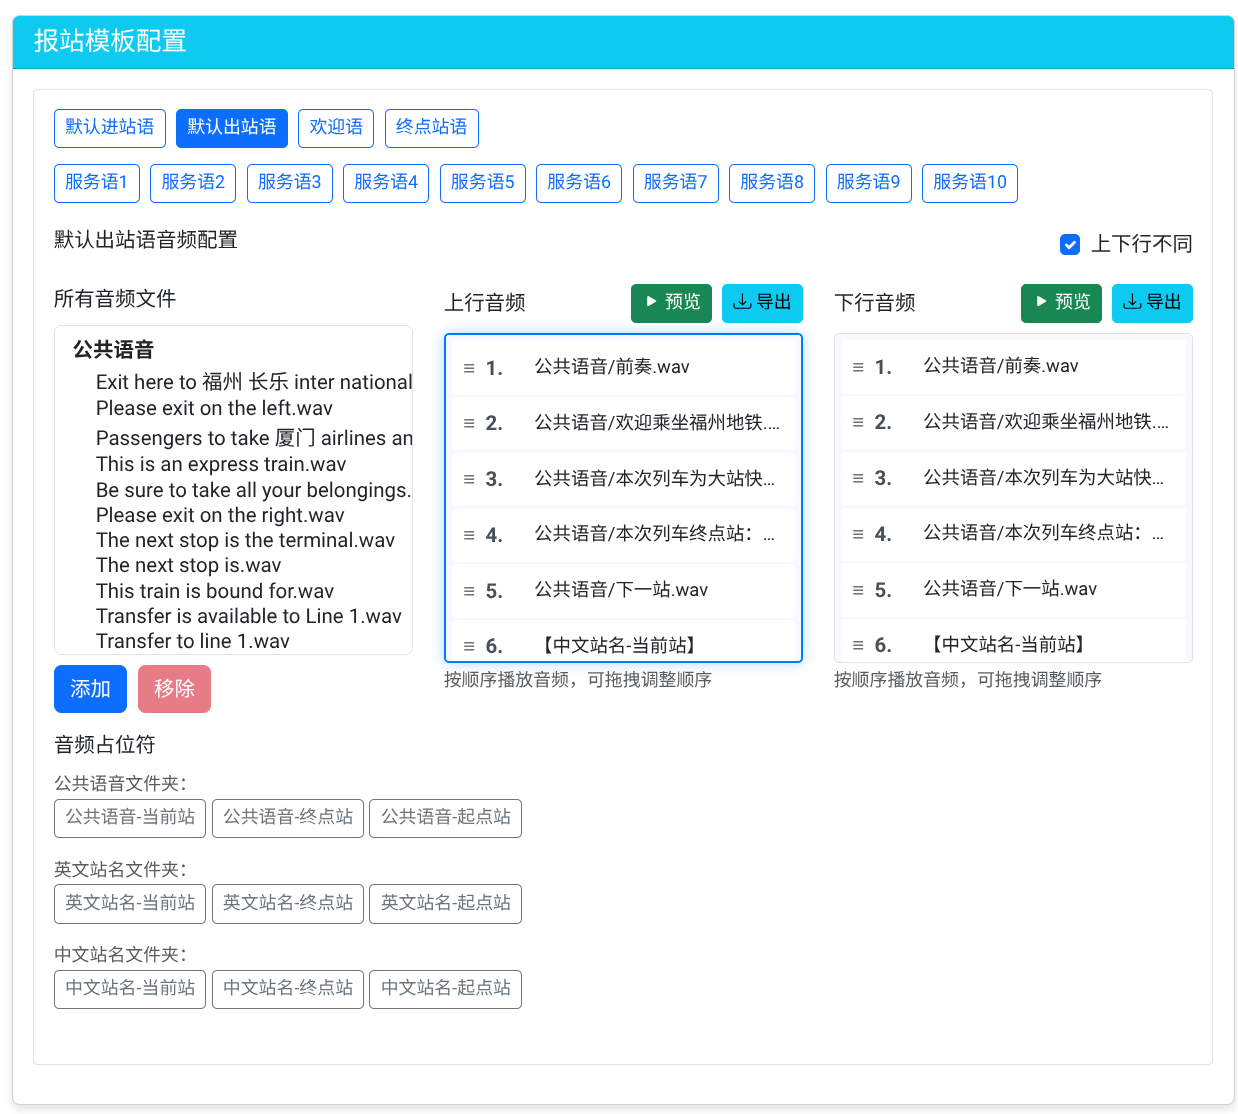Click the drag handle beside 公共语音/下一站.wav downstream
Screen dimensions: 1238x1114
pyautogui.click(x=859, y=589)
